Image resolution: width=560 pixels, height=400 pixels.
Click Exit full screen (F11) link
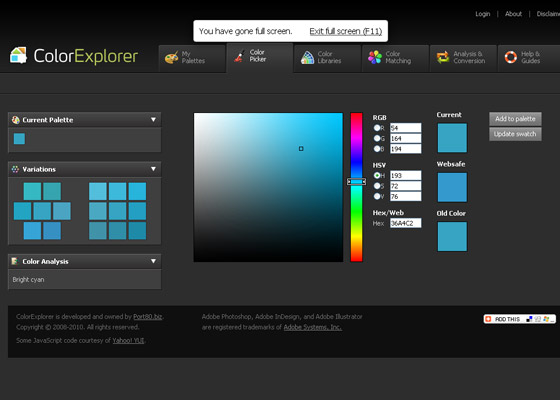tap(345, 31)
